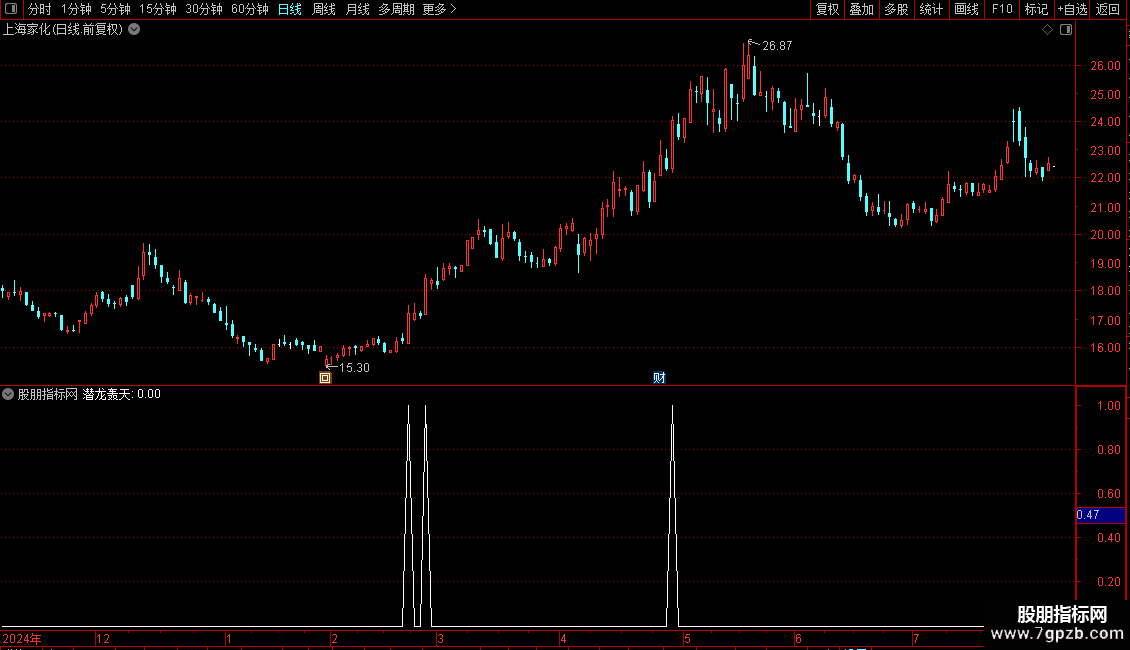Add stock via +自选 button
Screen dimensions: 1130x650
(x=1072, y=9)
